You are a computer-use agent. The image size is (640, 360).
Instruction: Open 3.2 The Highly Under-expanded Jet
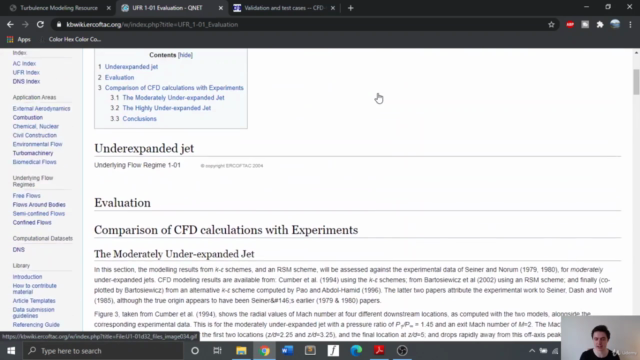point(167,108)
